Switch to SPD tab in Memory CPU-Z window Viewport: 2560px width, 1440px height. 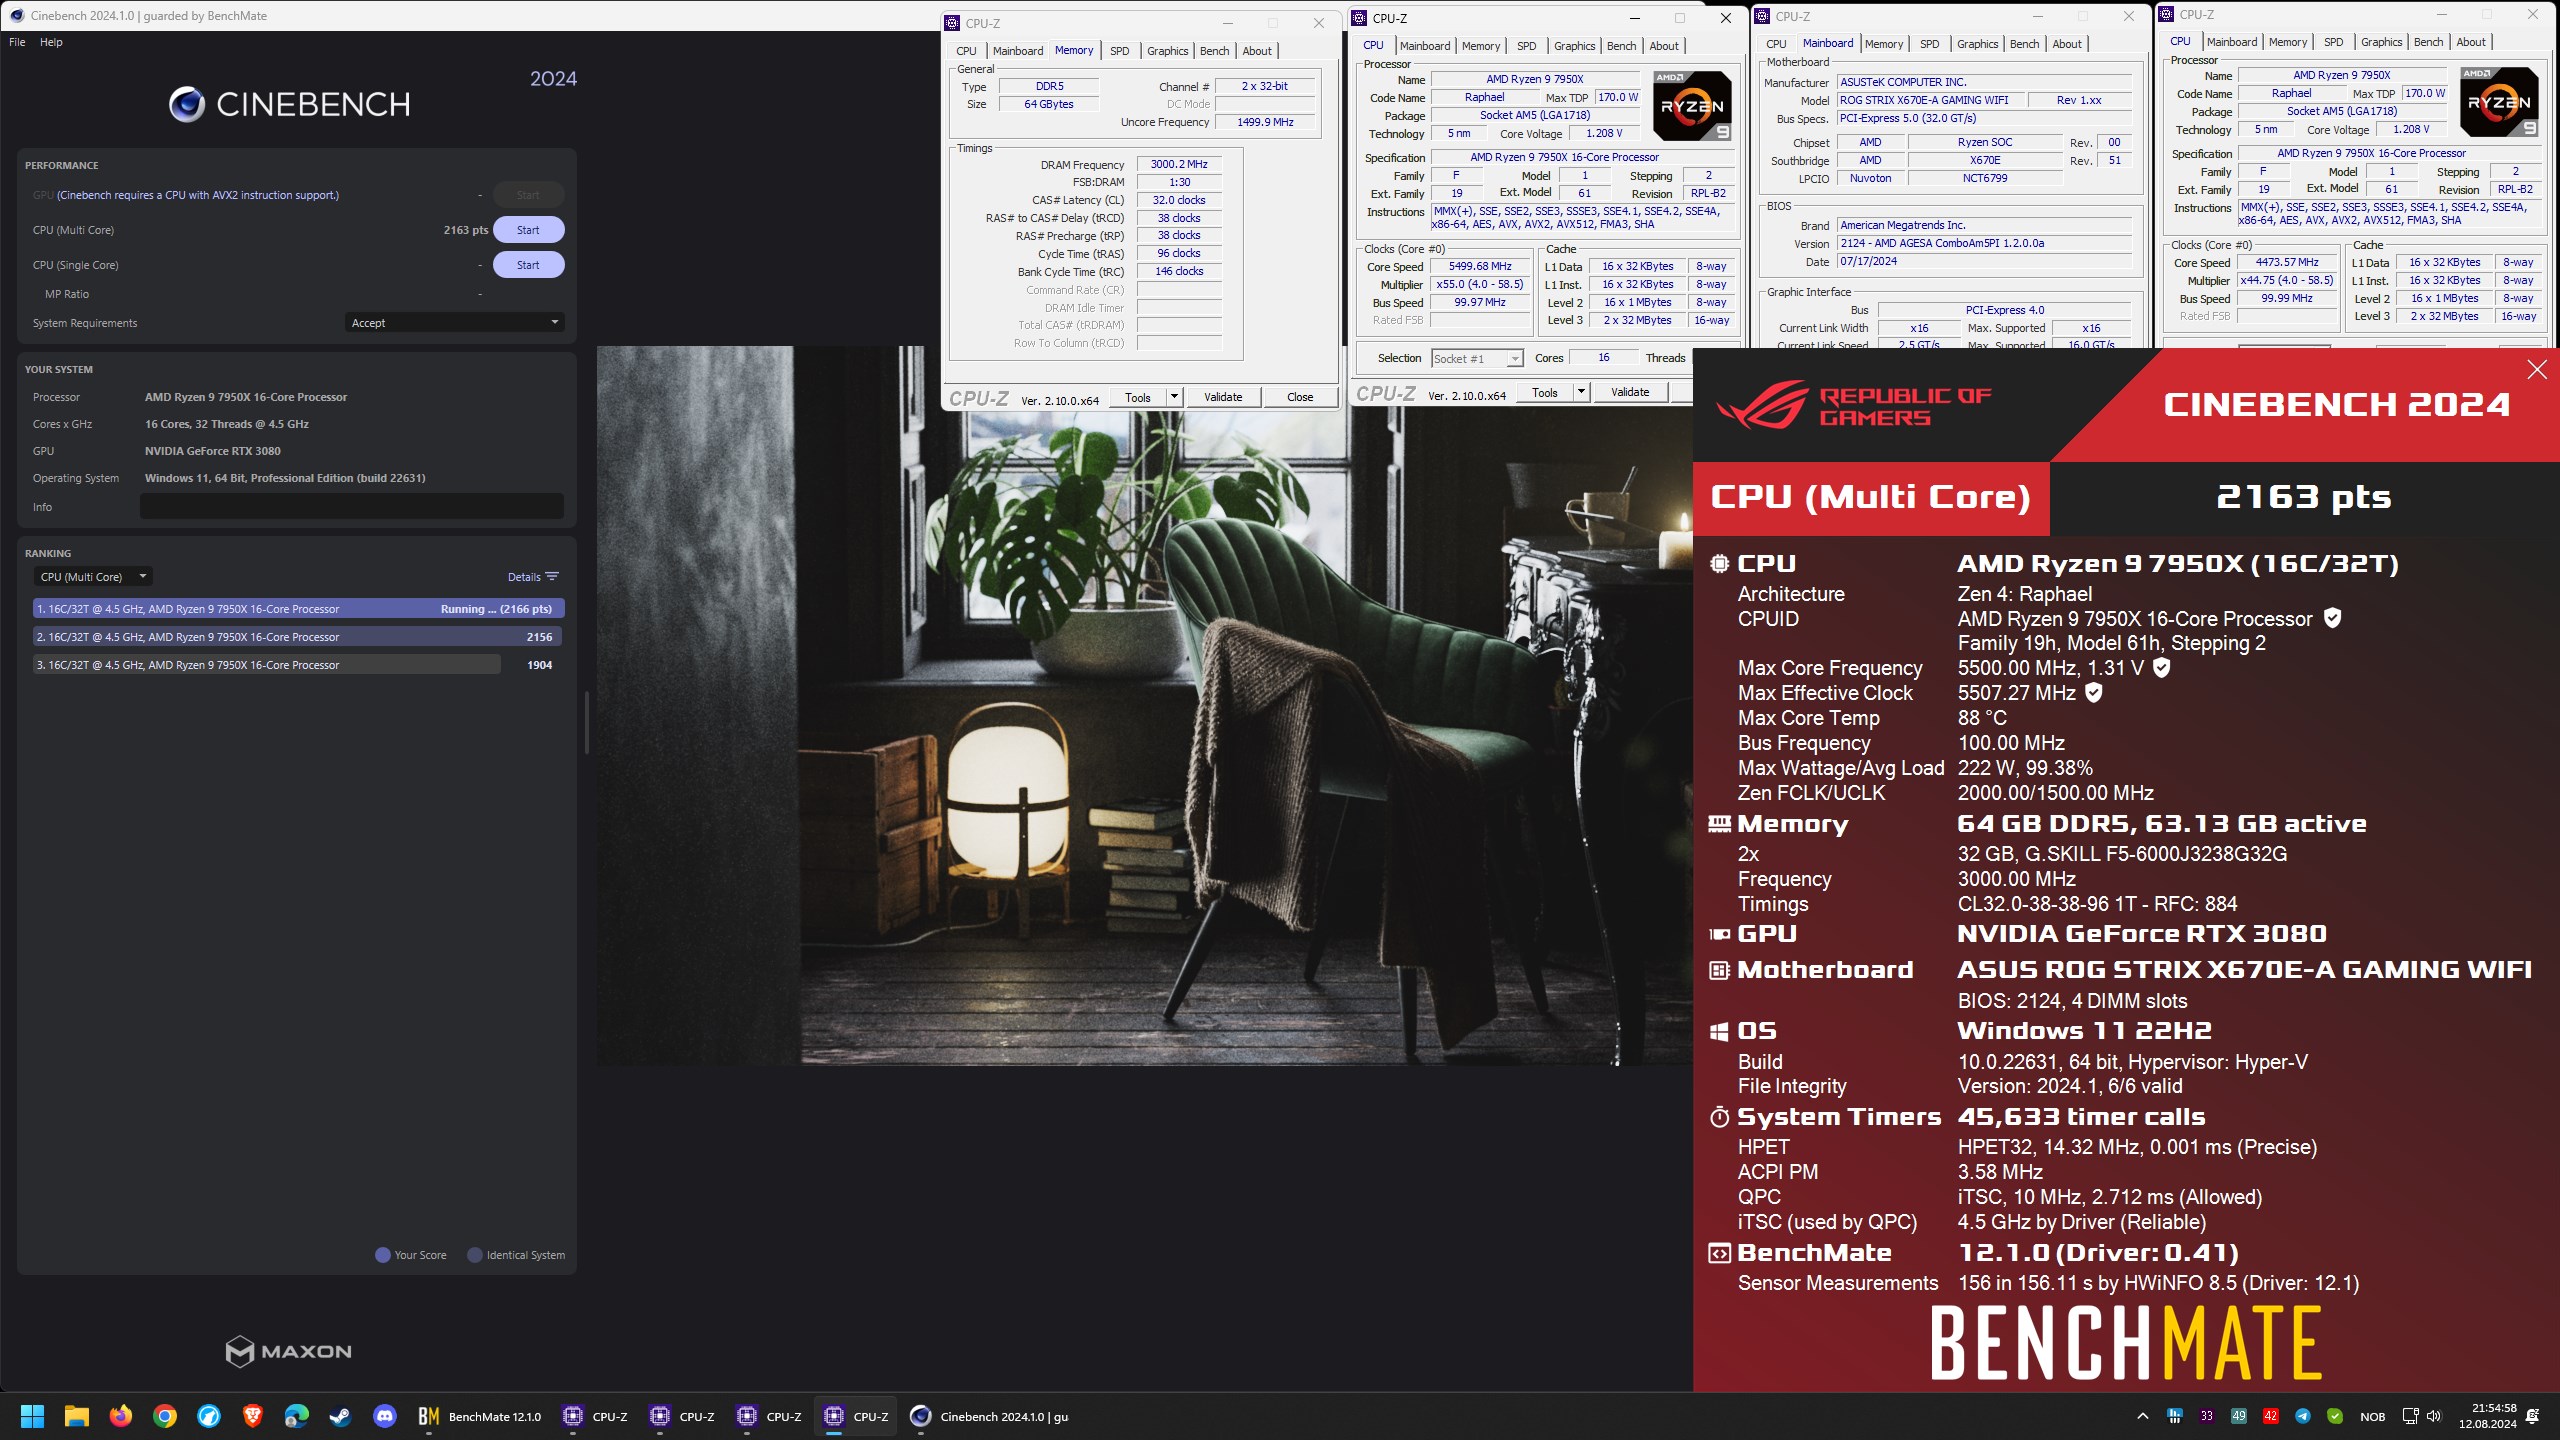coord(1119,51)
